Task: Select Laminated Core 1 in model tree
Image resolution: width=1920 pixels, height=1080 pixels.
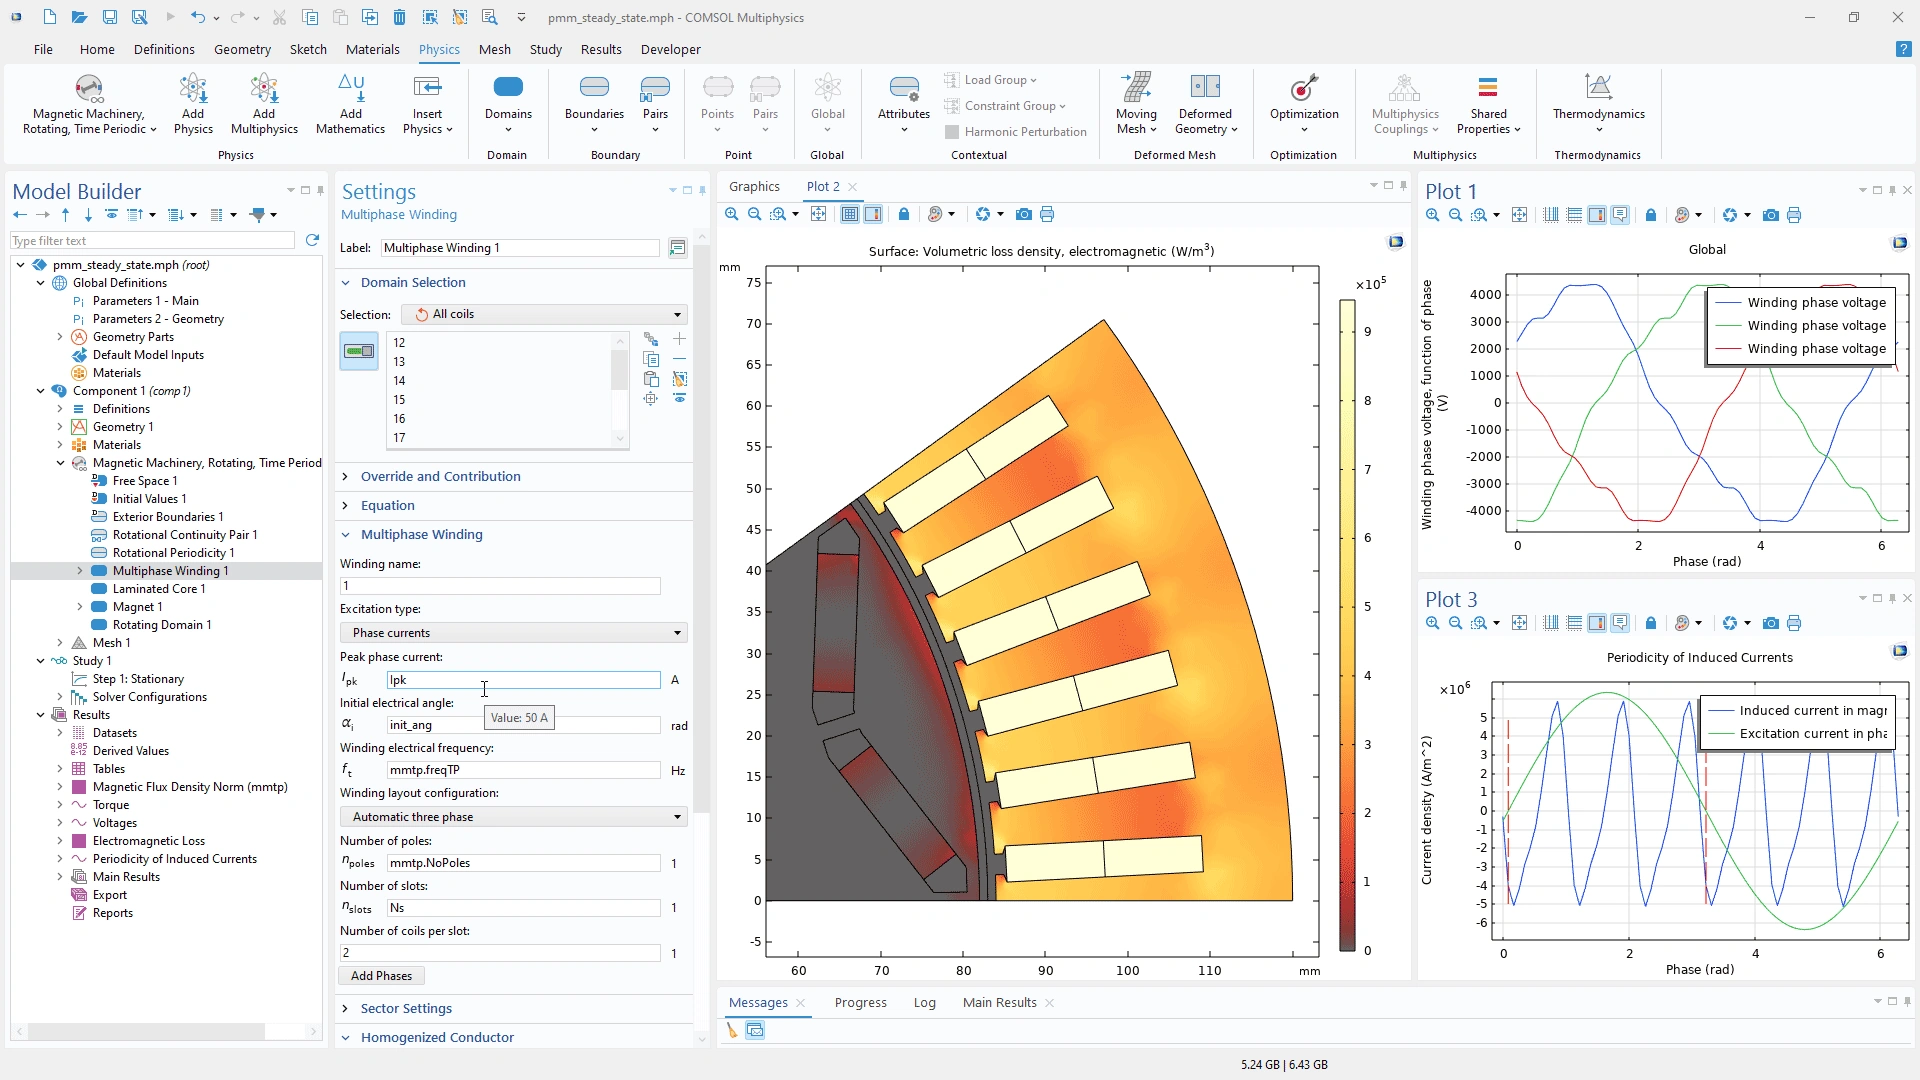Action: point(158,589)
